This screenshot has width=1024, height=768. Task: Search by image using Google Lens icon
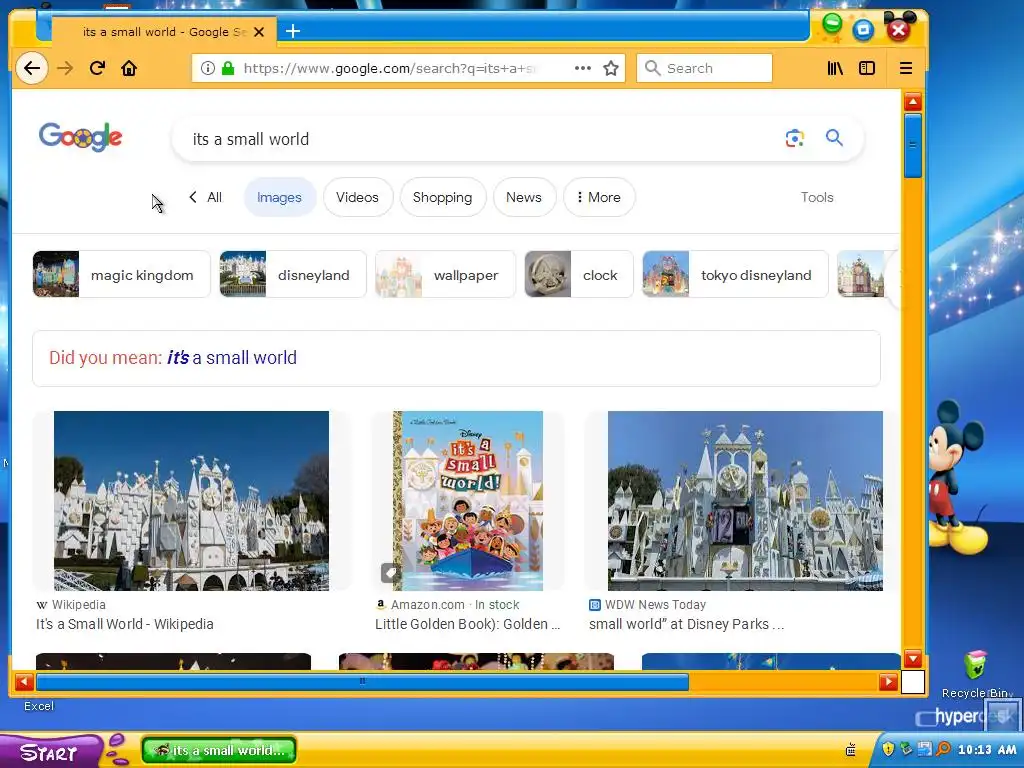[795, 138]
